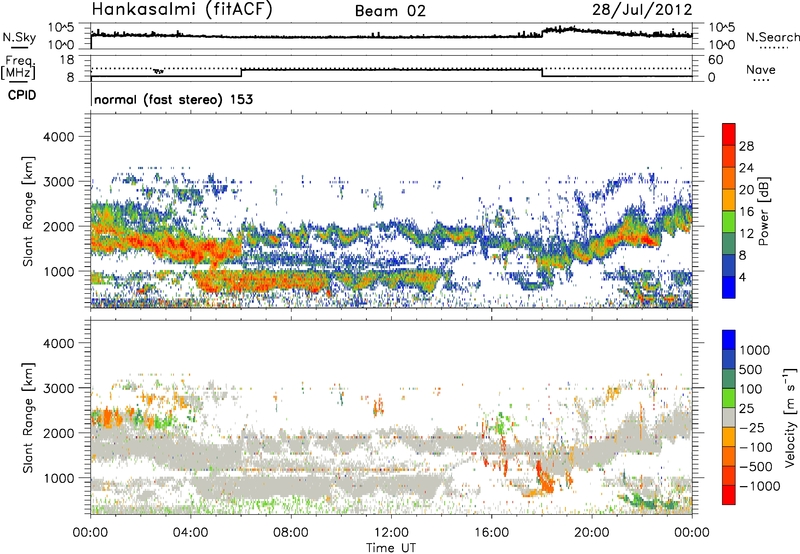Click the Beam 02 label

[390, 11]
